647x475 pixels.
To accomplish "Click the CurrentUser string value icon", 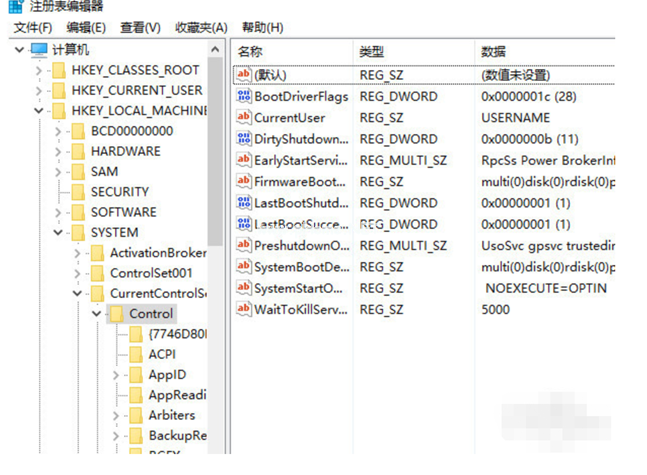I will (x=244, y=117).
